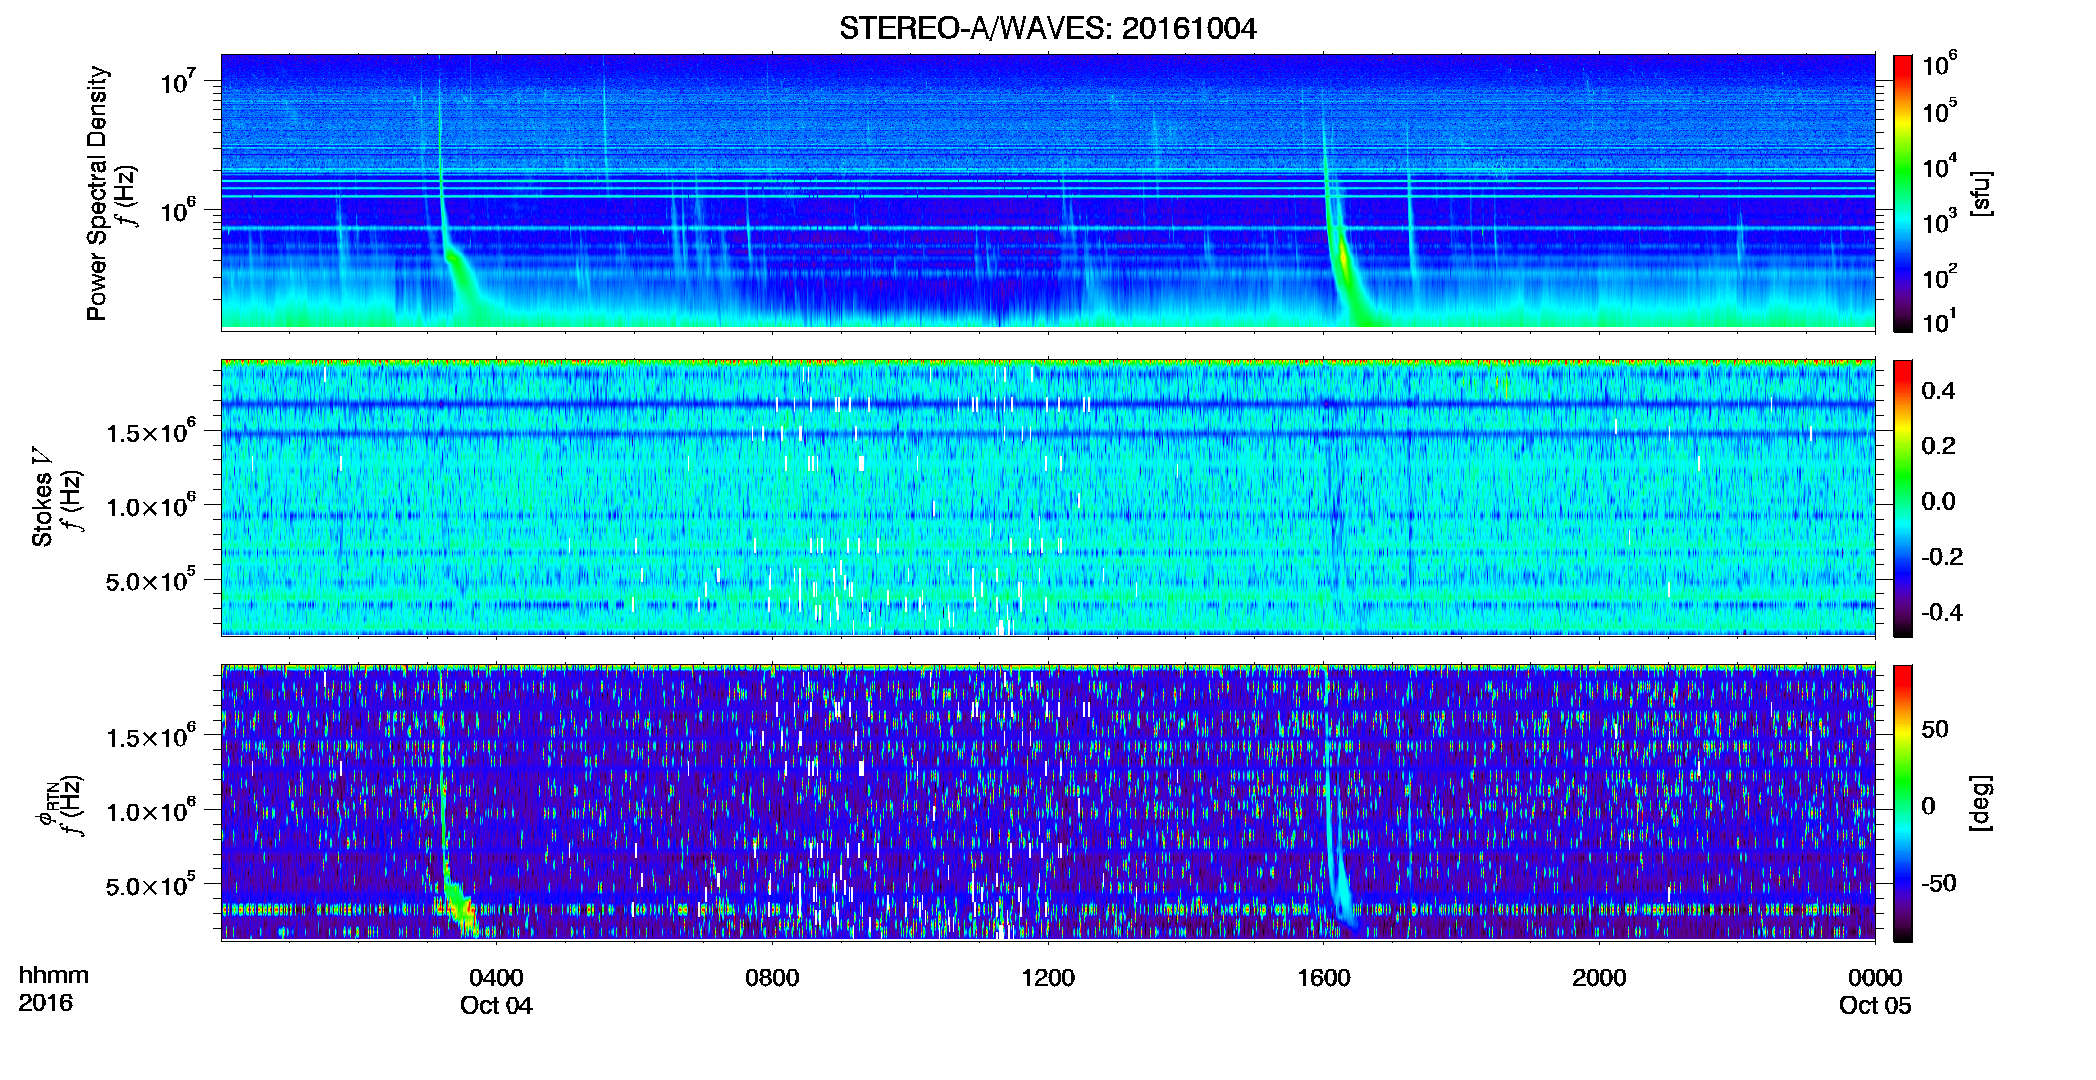
Task: Click the "Oct 04" date label
Action: click(496, 1005)
